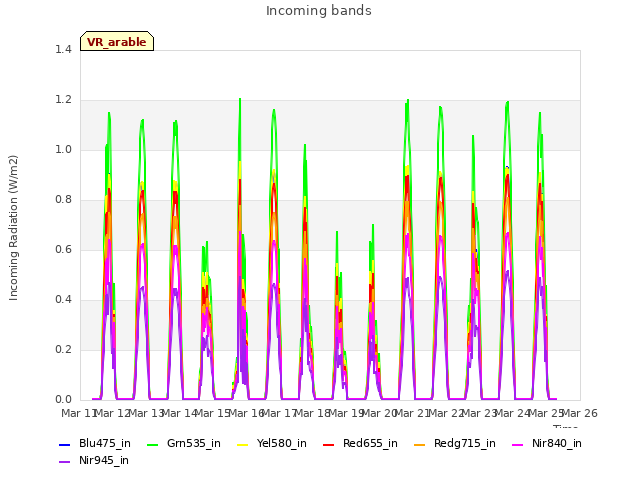Click the Mar 24 daily peak in chart
Image resolution: width=640 pixels, height=480 pixels.
pyautogui.click(x=507, y=102)
